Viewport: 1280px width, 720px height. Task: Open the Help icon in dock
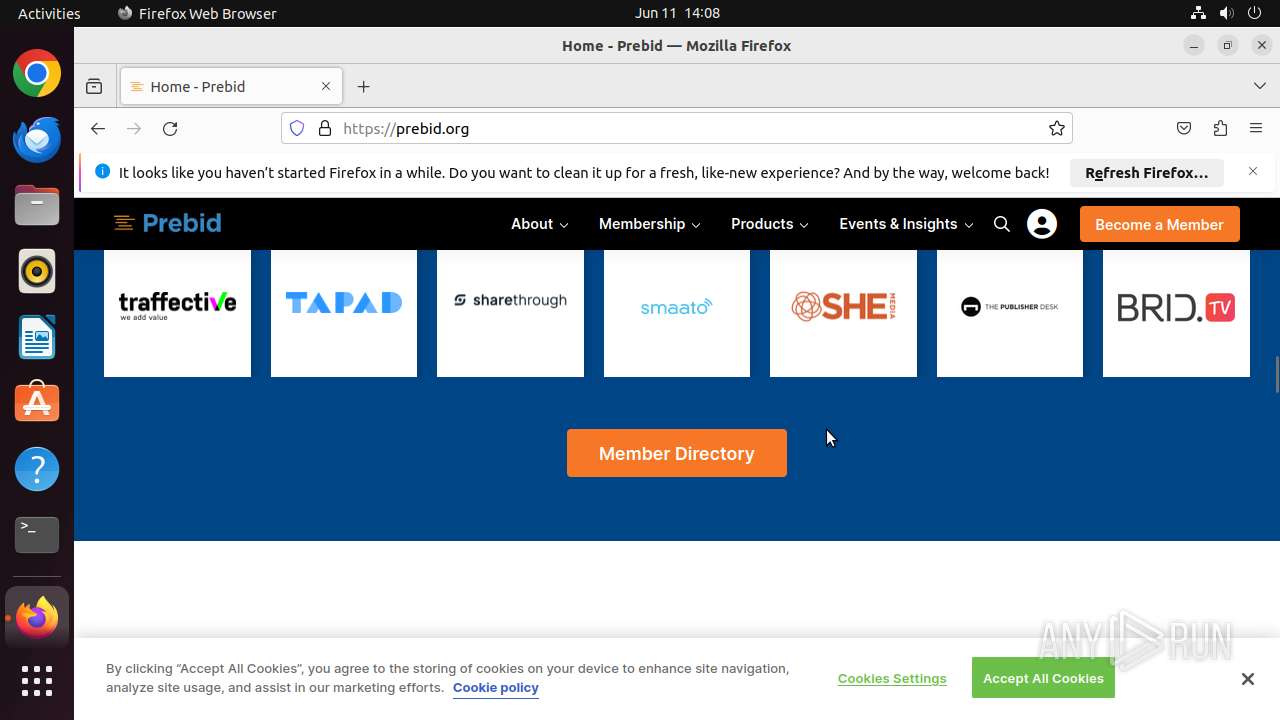(x=37, y=469)
